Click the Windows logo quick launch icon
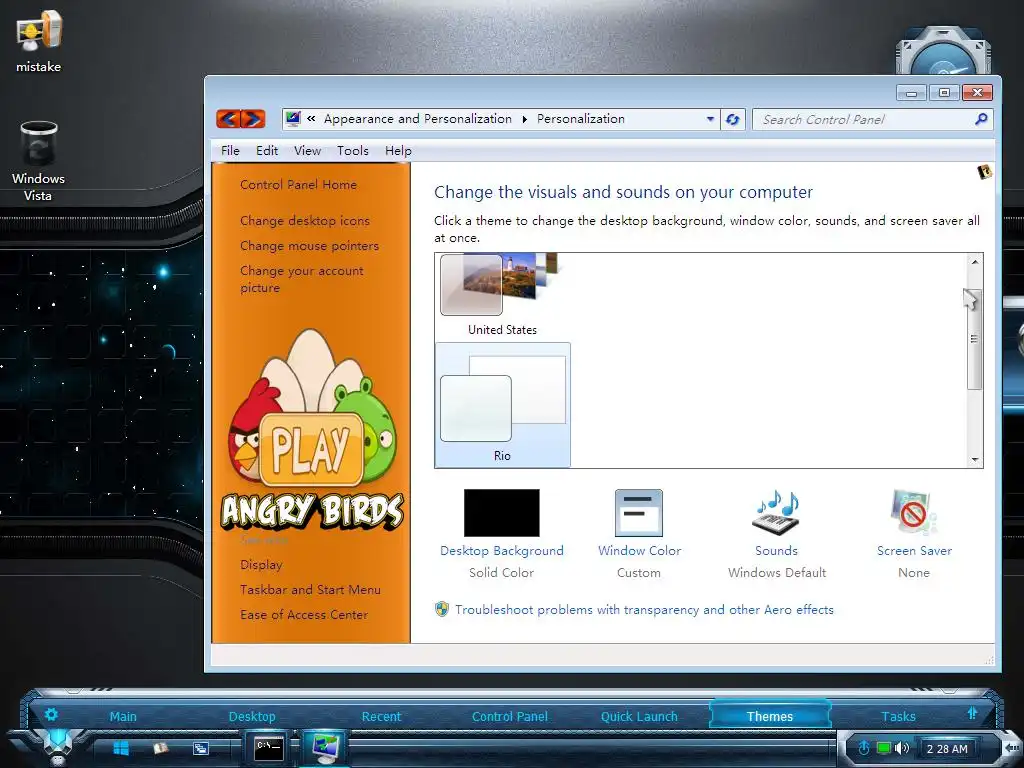This screenshot has height=768, width=1024. 121,748
